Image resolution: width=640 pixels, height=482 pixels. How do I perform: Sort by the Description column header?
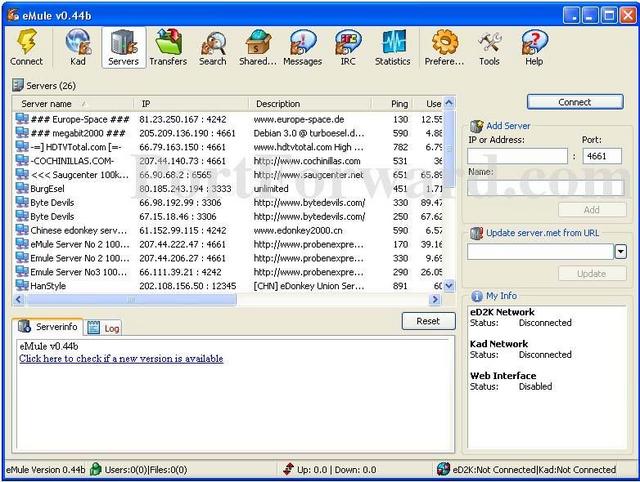[x=310, y=104]
